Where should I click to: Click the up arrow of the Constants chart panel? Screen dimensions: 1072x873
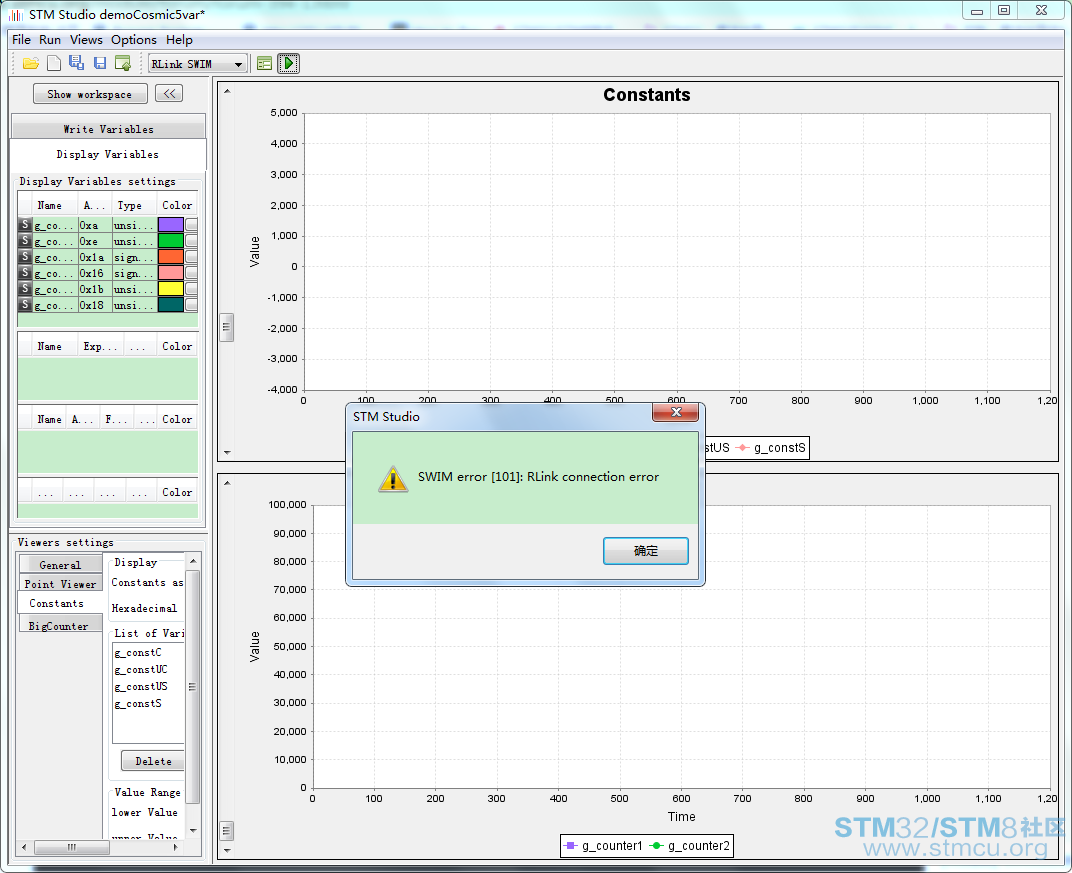click(x=227, y=91)
